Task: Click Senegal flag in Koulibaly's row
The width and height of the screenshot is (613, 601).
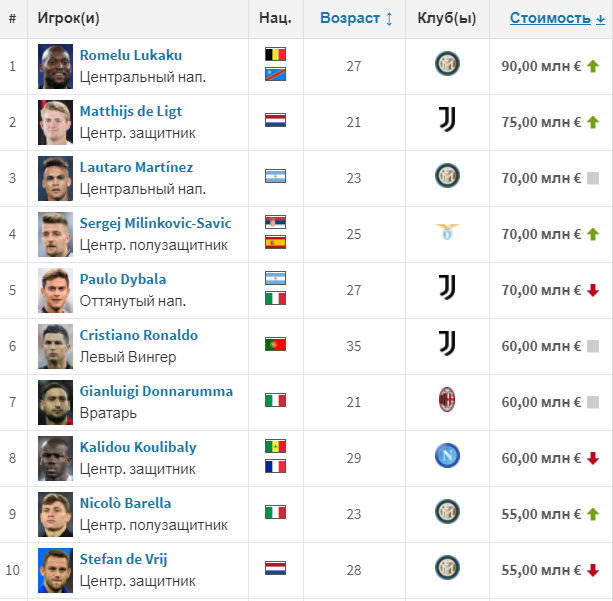Action: tap(275, 447)
